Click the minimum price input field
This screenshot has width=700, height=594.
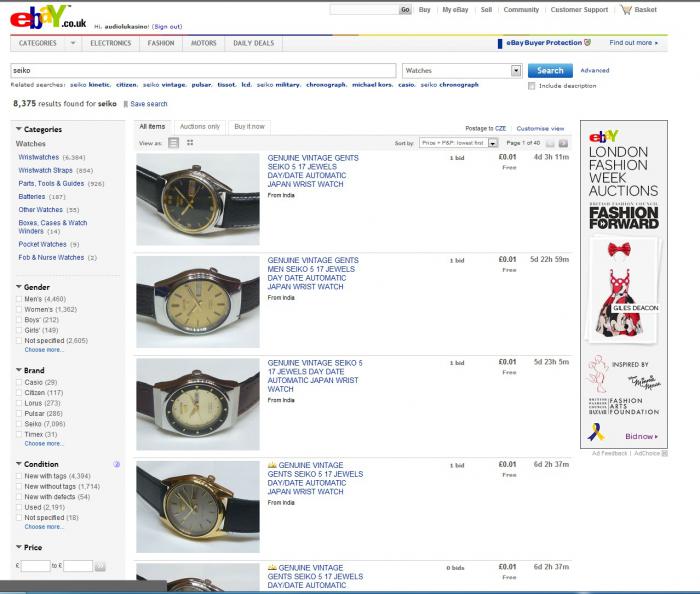tap(35, 566)
